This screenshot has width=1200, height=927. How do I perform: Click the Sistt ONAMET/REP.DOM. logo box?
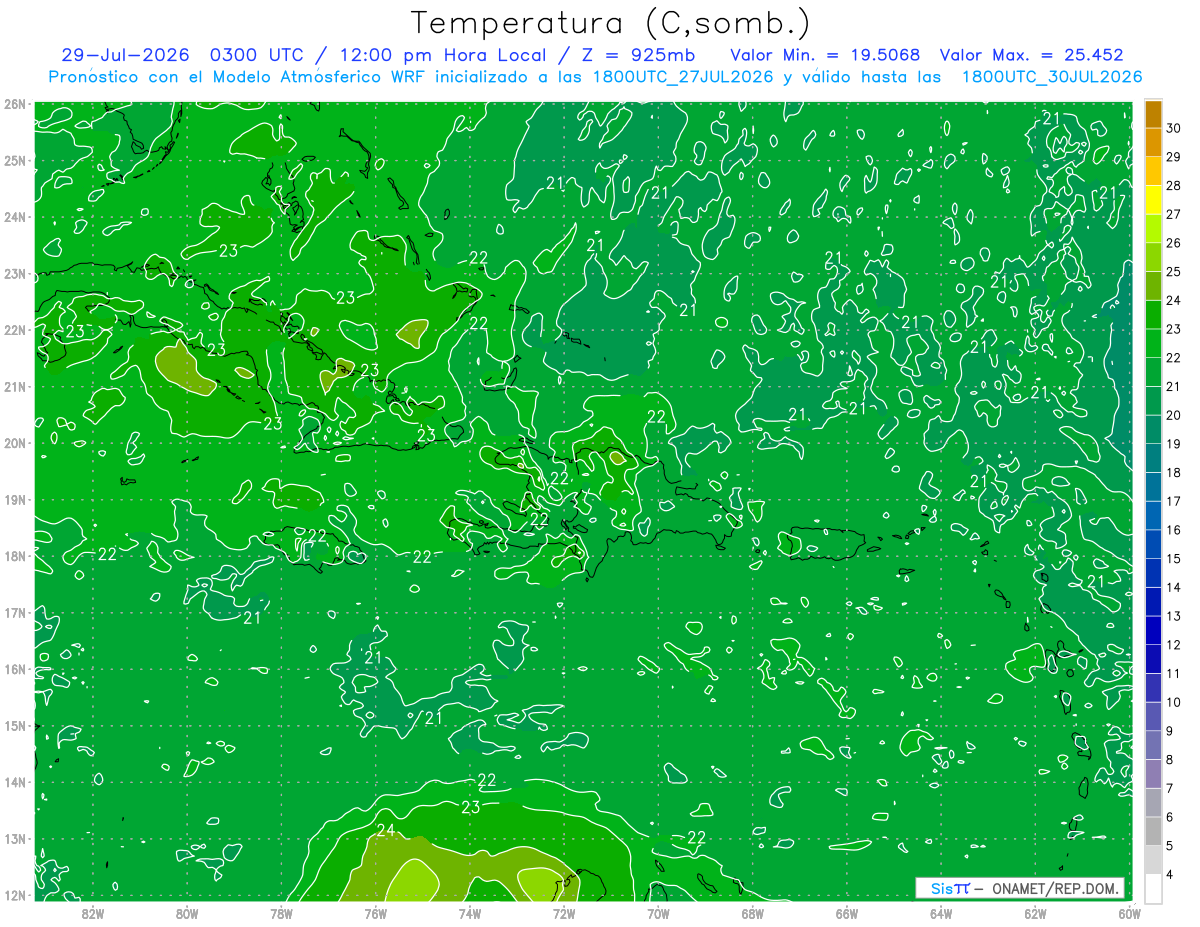[x=1020, y=888]
